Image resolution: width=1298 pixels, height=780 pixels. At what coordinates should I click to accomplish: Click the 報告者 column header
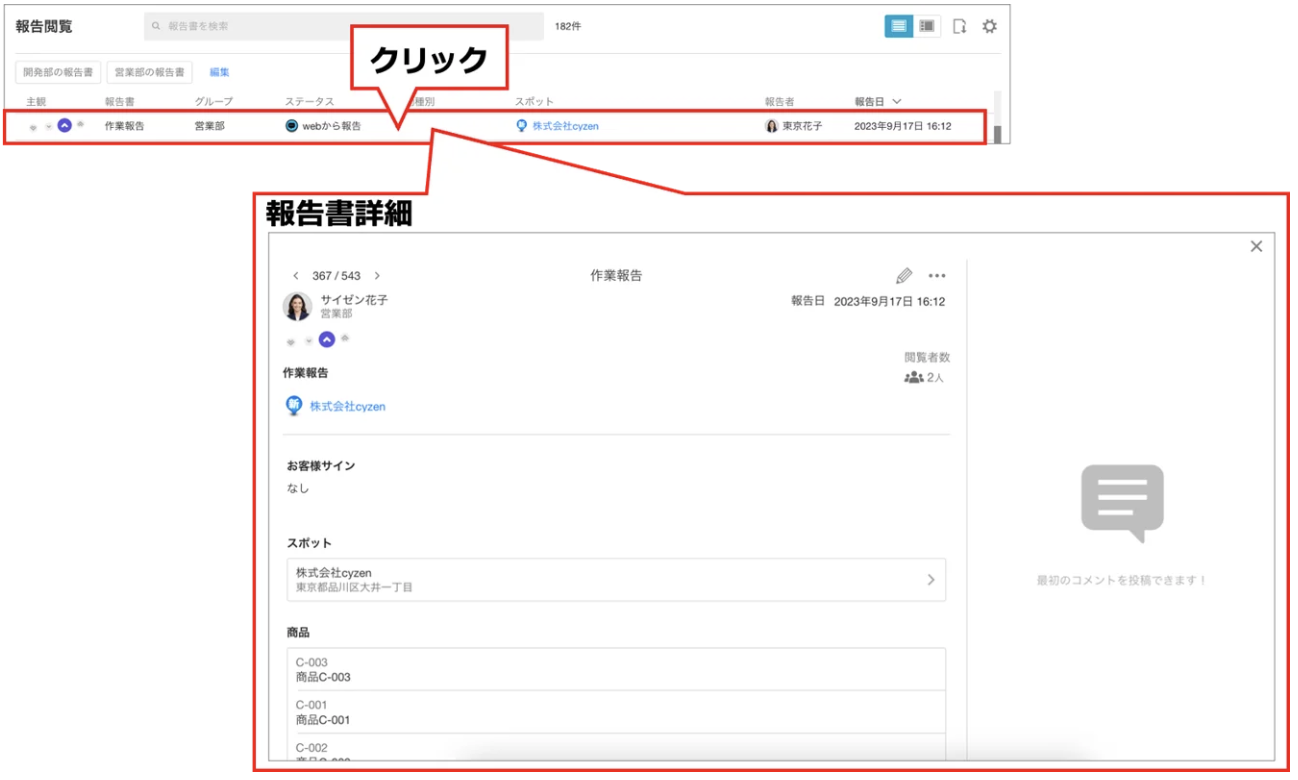point(779,102)
